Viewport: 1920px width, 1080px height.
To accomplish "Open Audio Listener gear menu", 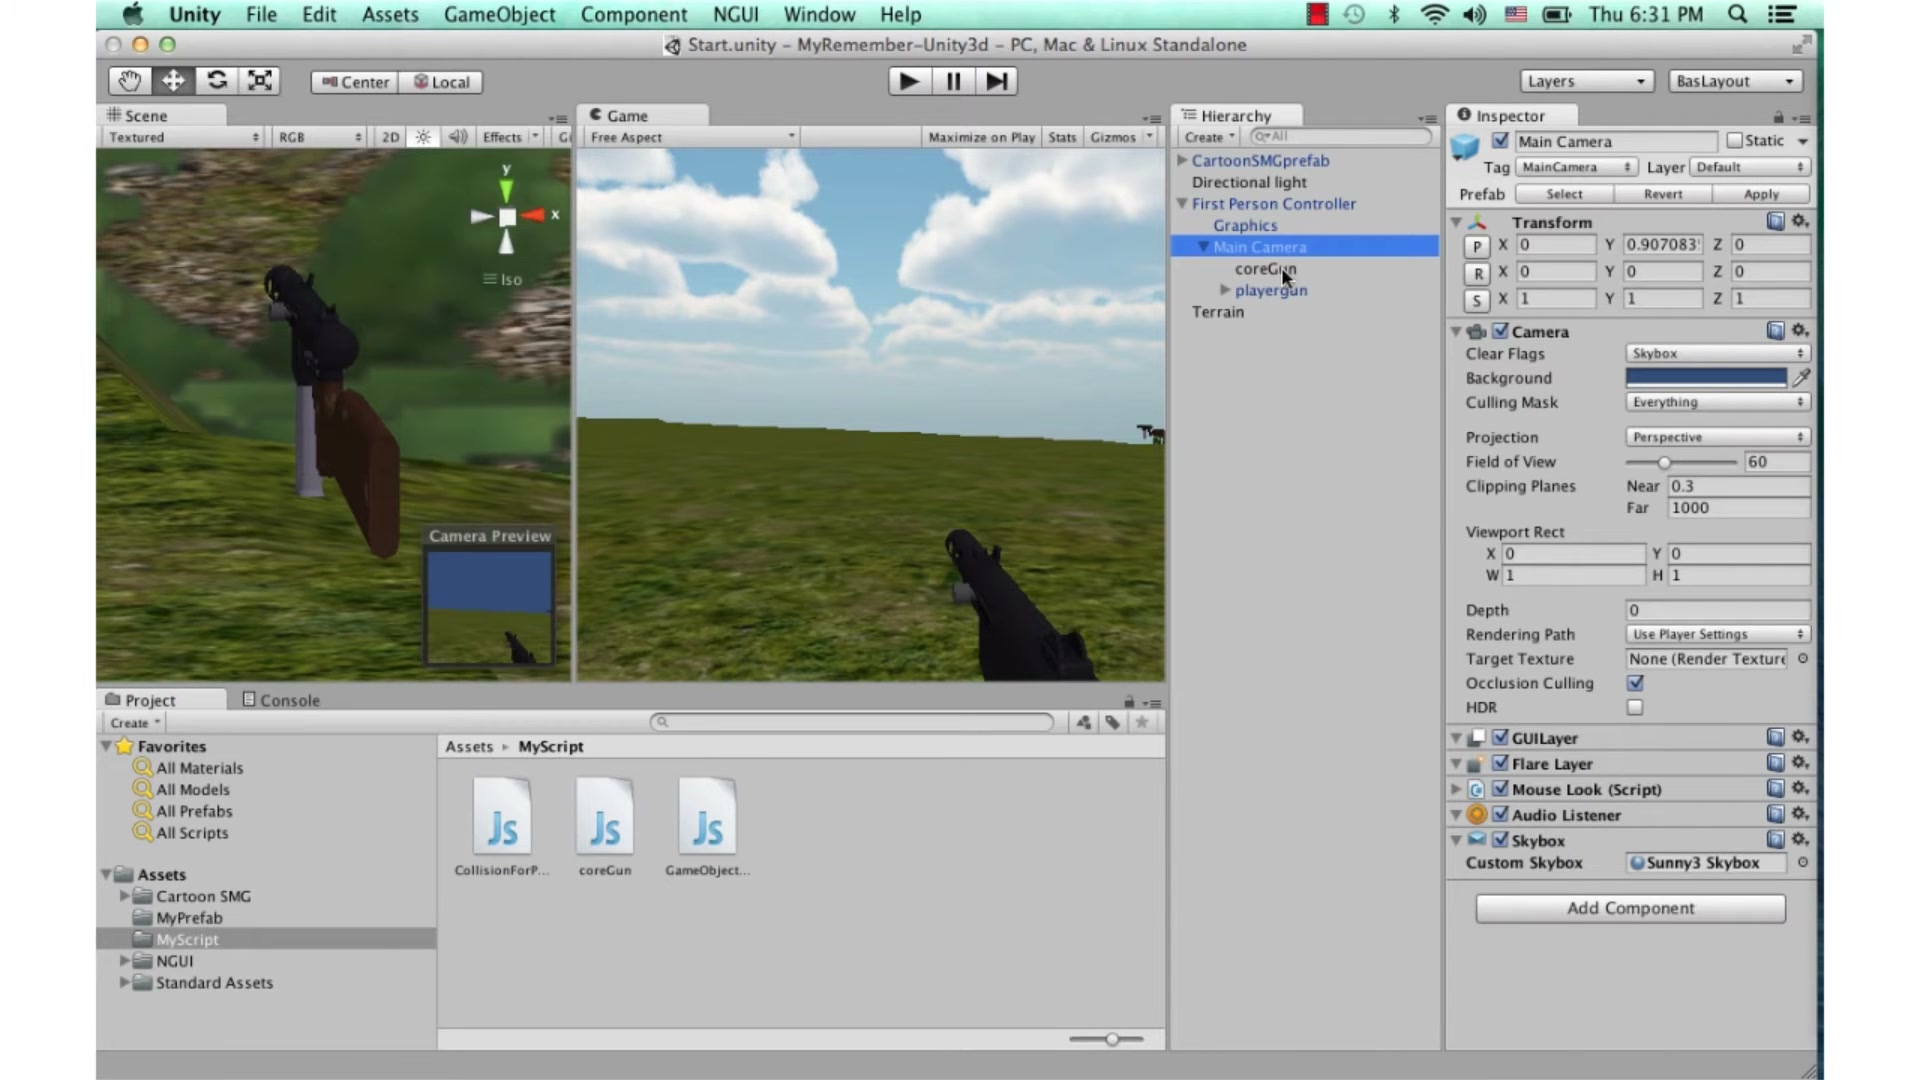I will (x=1800, y=814).
